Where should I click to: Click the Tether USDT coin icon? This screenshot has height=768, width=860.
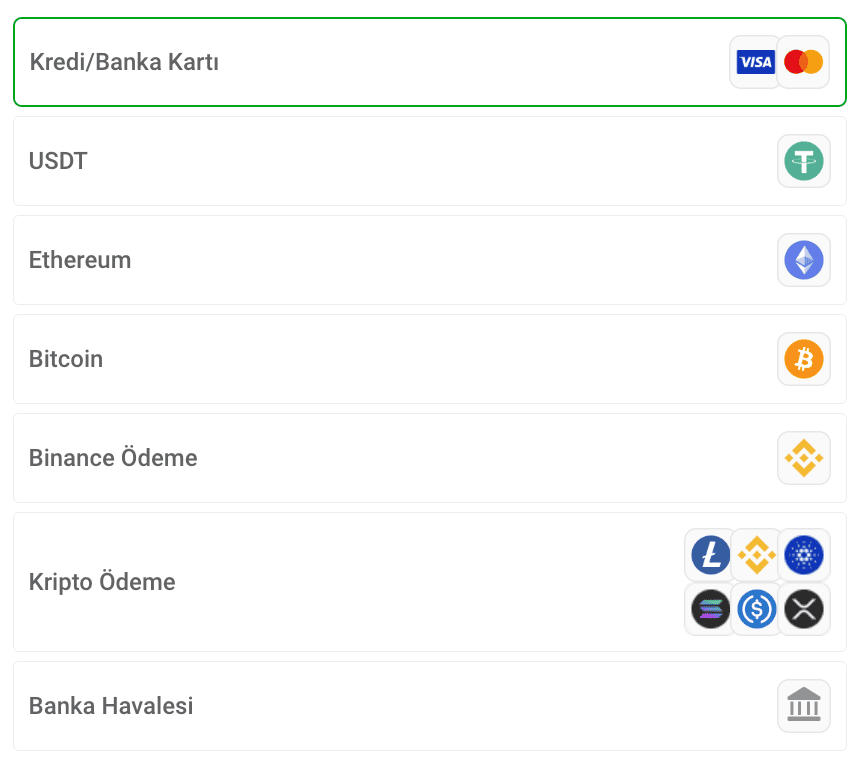point(804,161)
